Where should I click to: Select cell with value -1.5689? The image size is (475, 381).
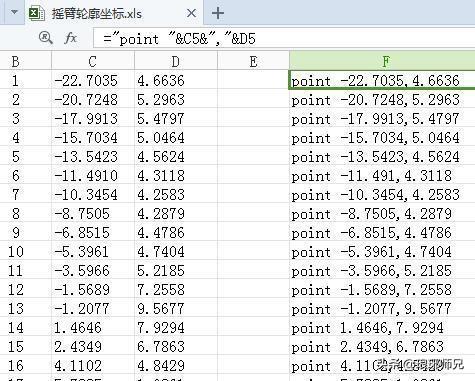[x=93, y=289]
